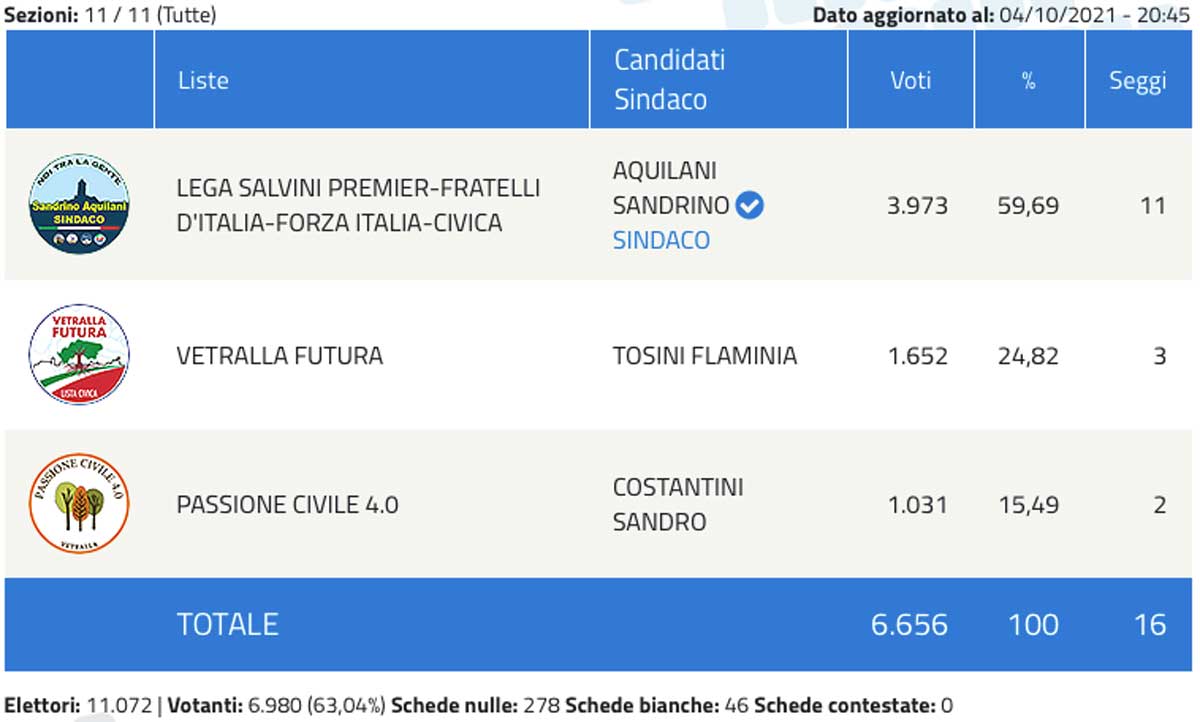
Task: Select the PASSIONE CIVILE 4.0 list name
Action: click(x=287, y=505)
